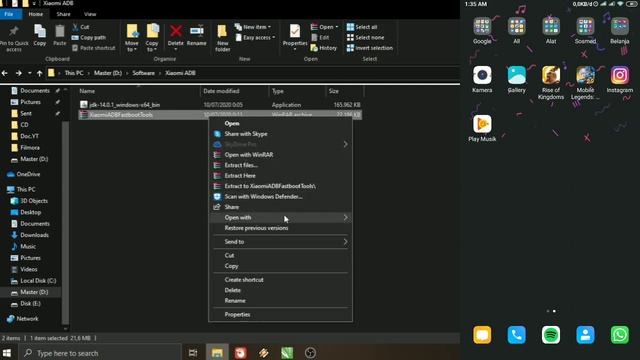Switch to the Share ribbon tab
Screen dimensions: 640x360
click(63, 14)
